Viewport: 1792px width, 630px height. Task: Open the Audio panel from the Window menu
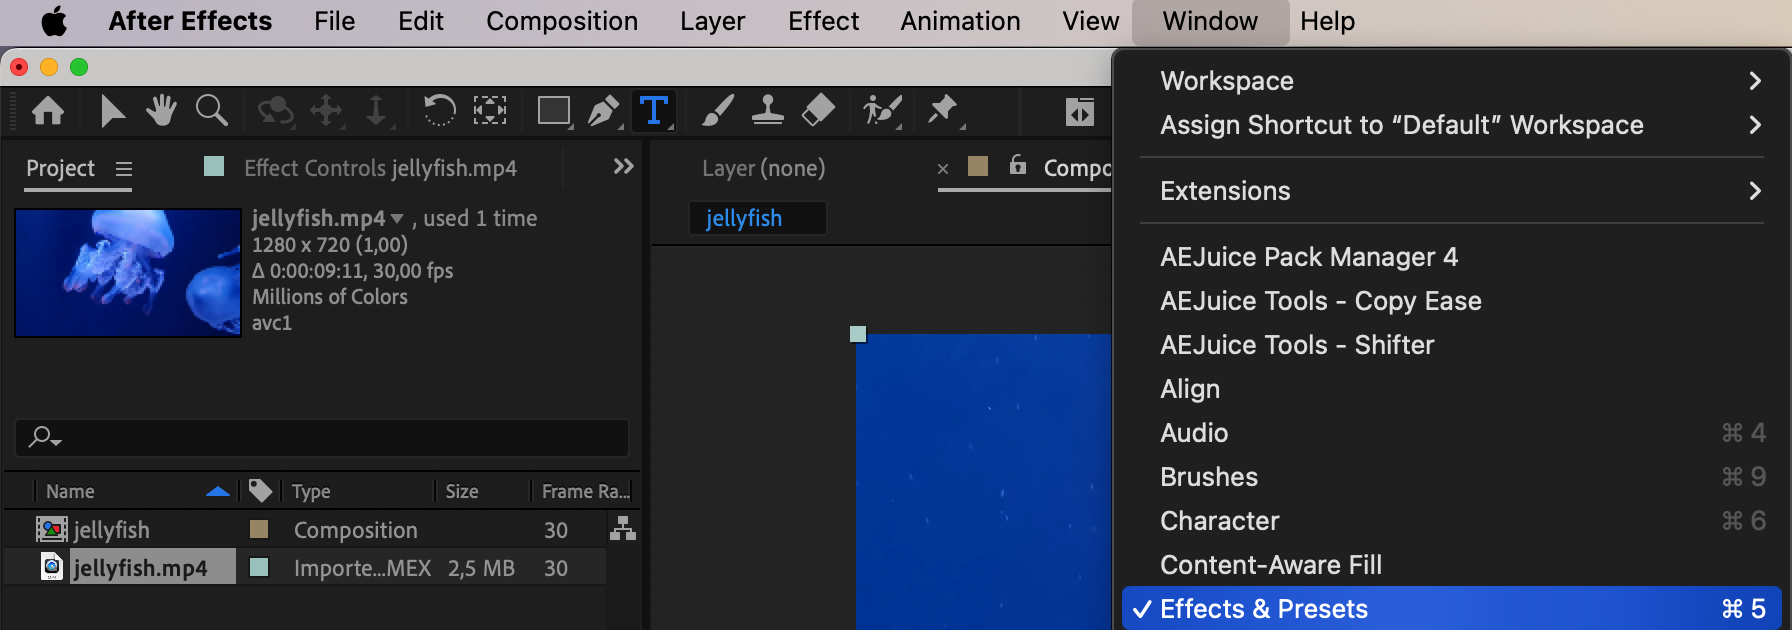[x=1452, y=433]
